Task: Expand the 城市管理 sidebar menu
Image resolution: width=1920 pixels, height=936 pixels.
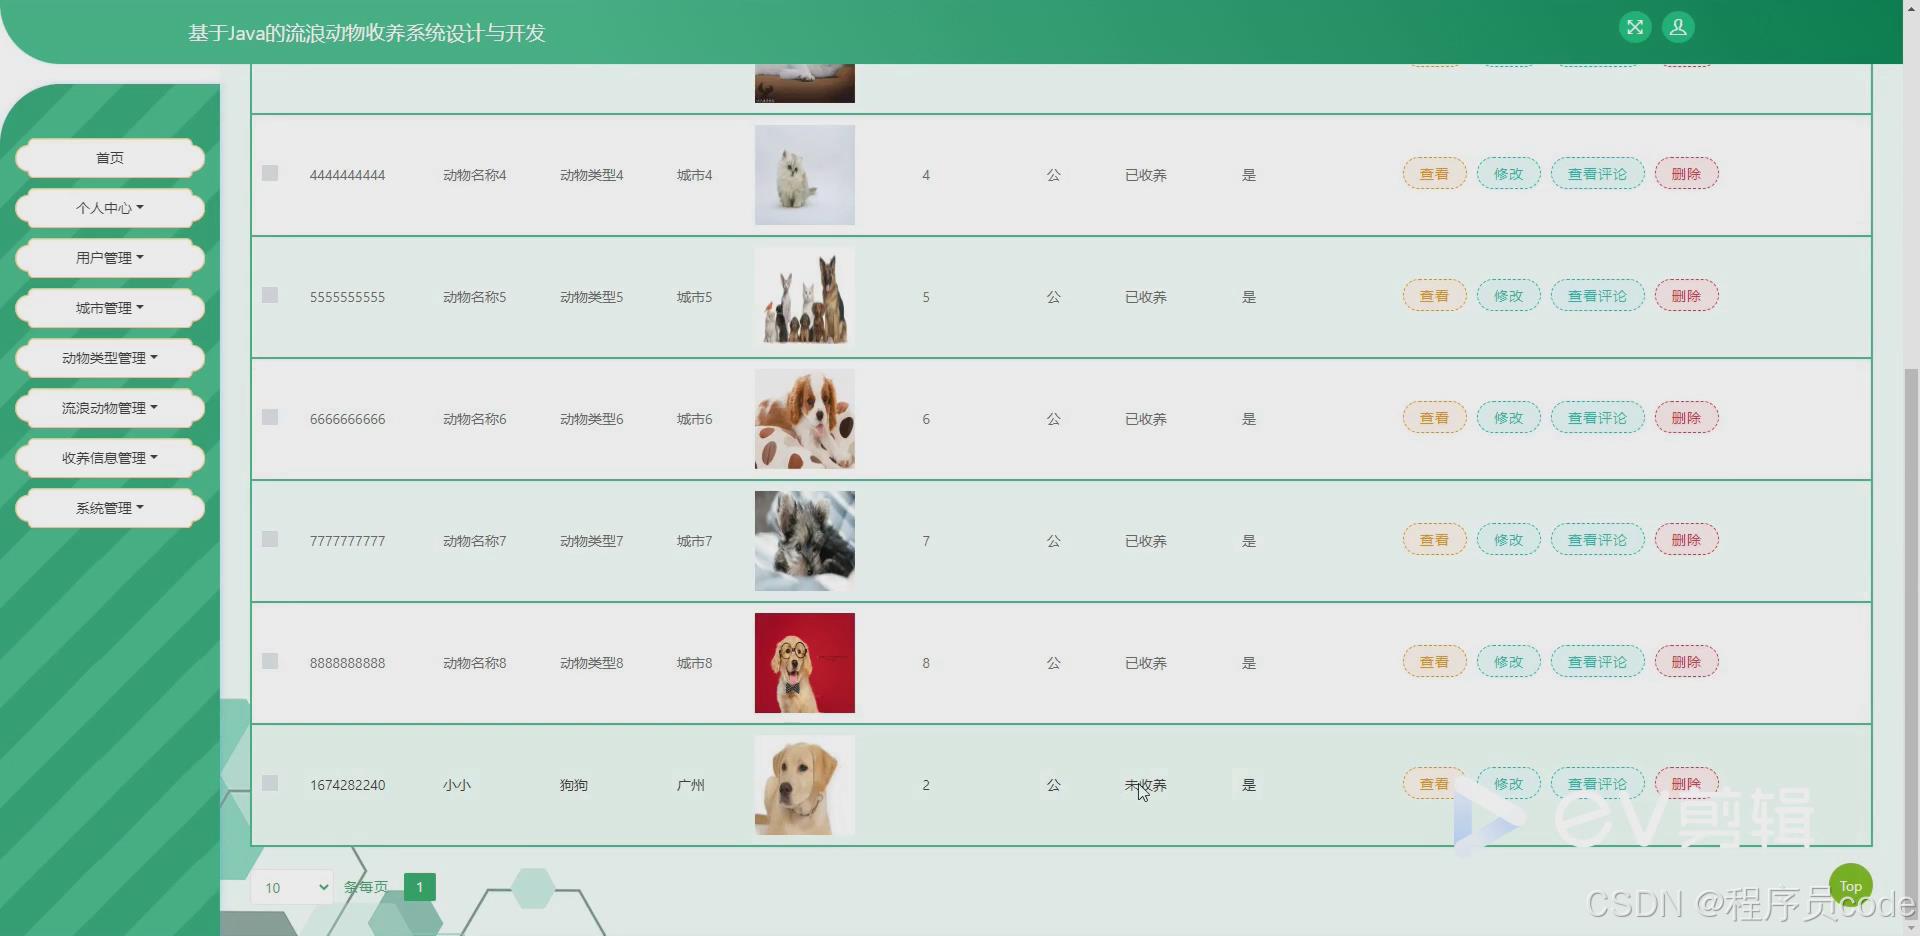Action: pyautogui.click(x=110, y=308)
